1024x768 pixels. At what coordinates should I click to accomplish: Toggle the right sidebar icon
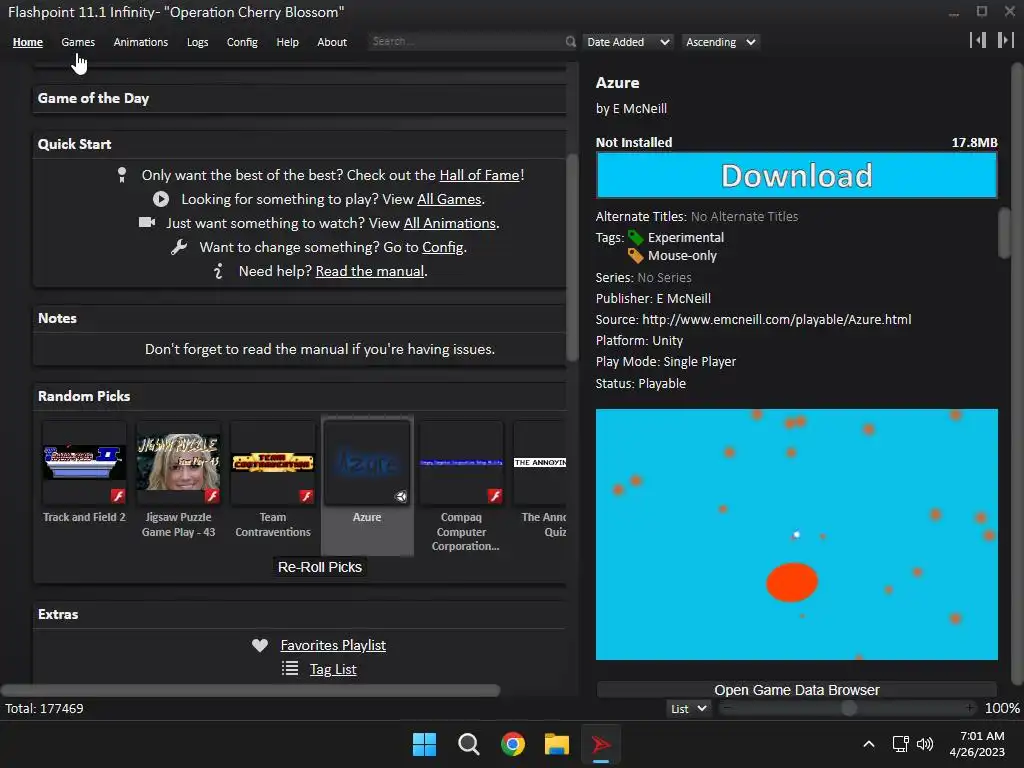coord(1006,40)
